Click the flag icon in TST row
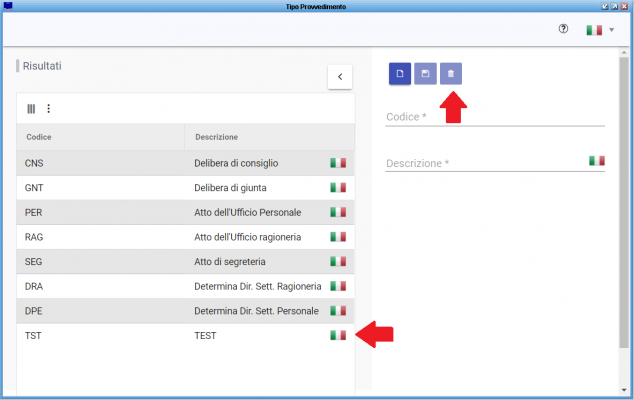 338,336
